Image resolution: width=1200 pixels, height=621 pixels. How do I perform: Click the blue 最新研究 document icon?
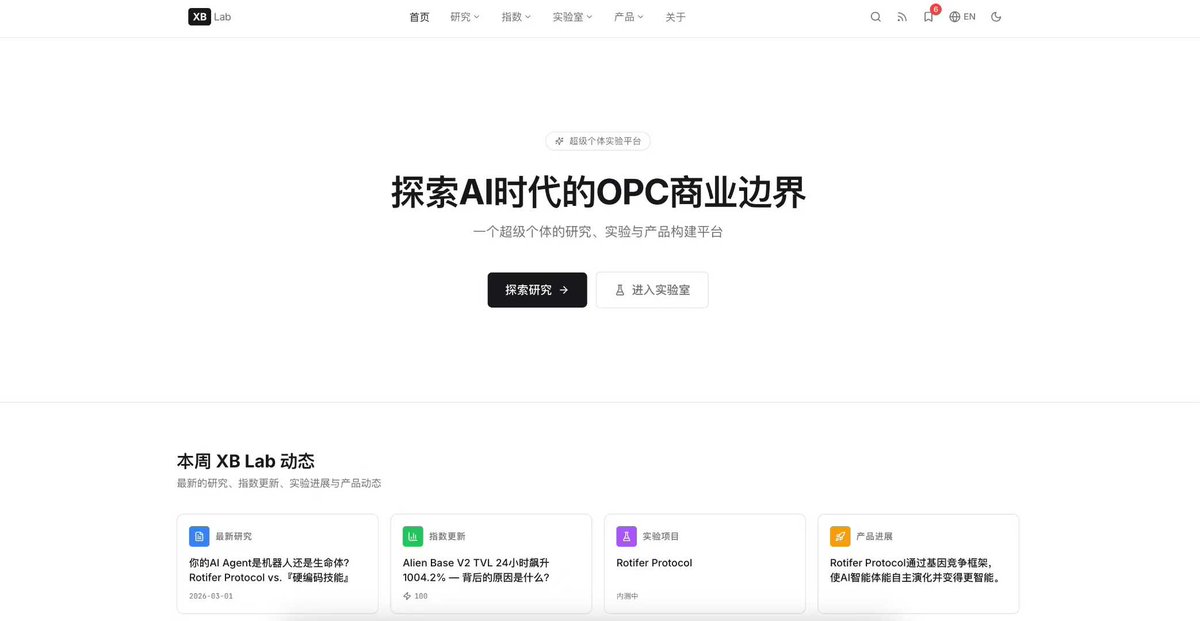click(x=199, y=536)
